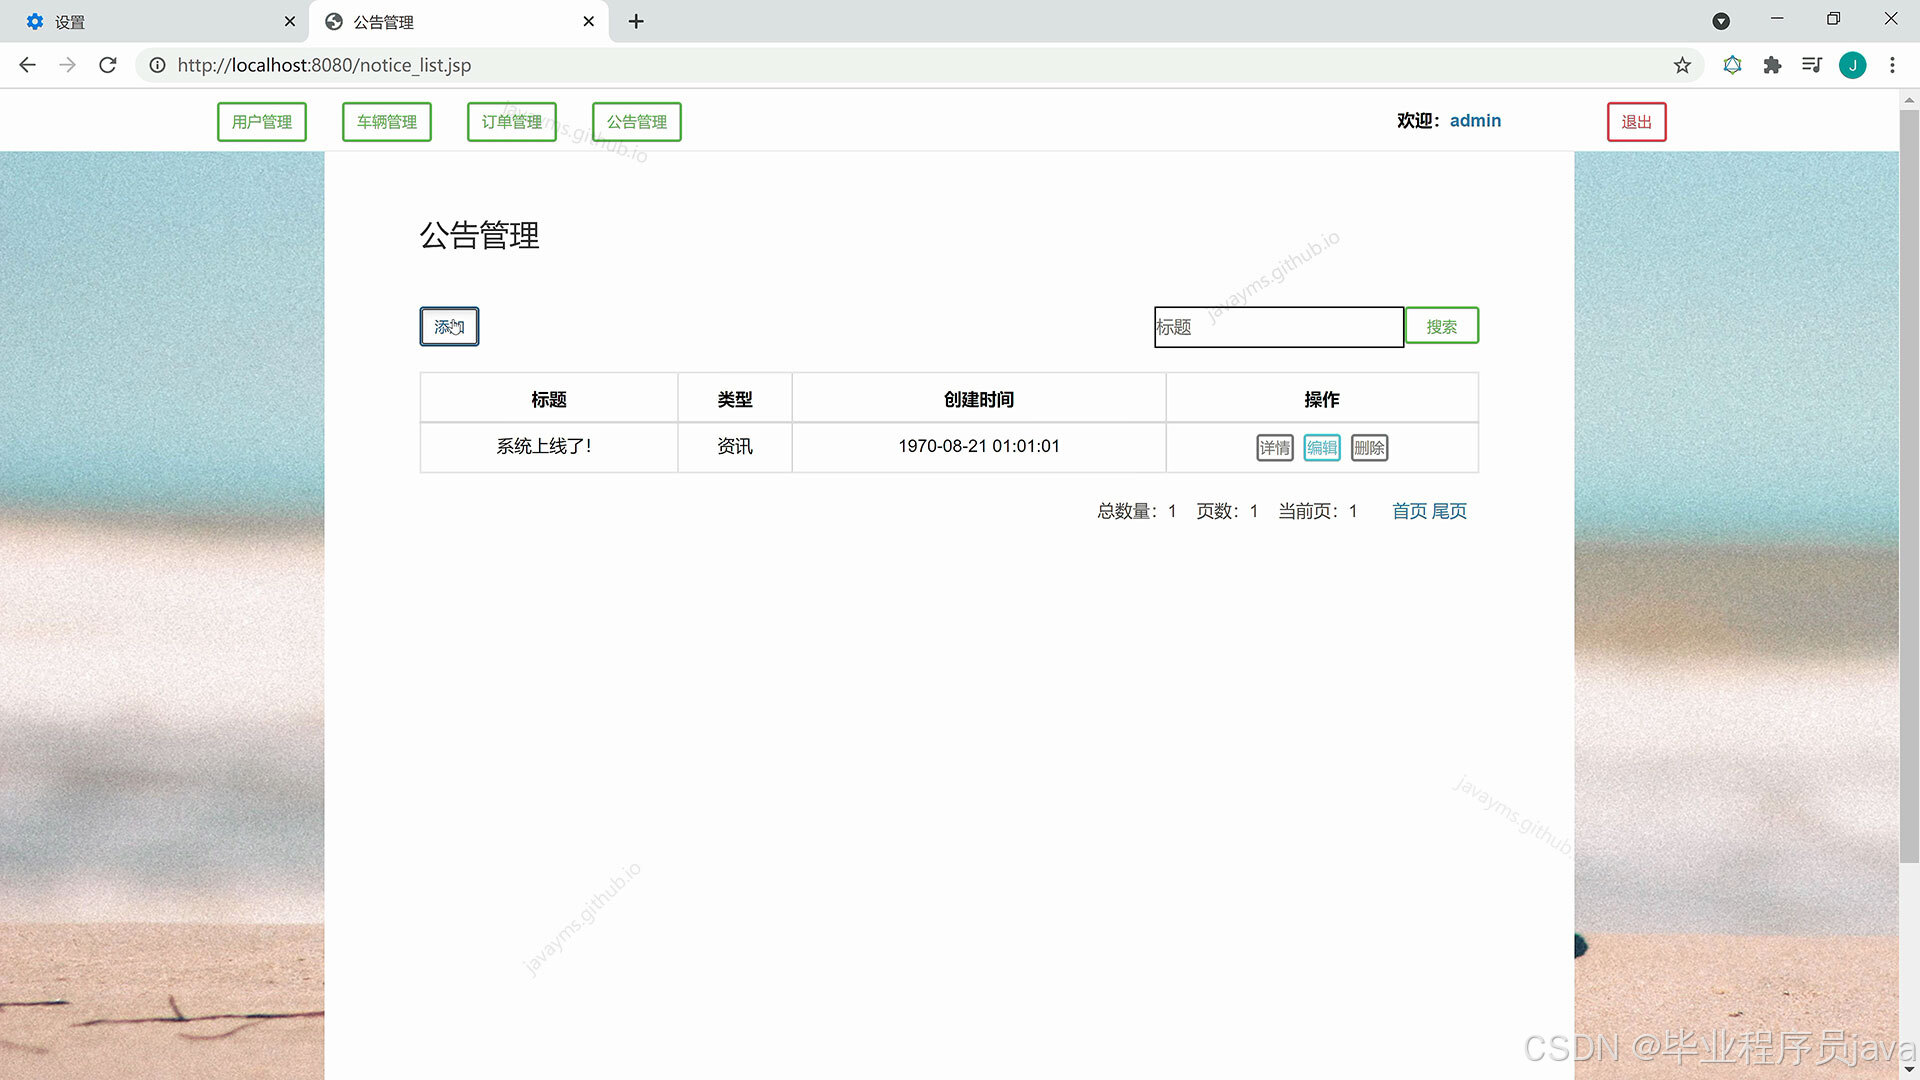Open the Extensions puzzle icon
Screen dimensions: 1920x1080
(1772, 65)
